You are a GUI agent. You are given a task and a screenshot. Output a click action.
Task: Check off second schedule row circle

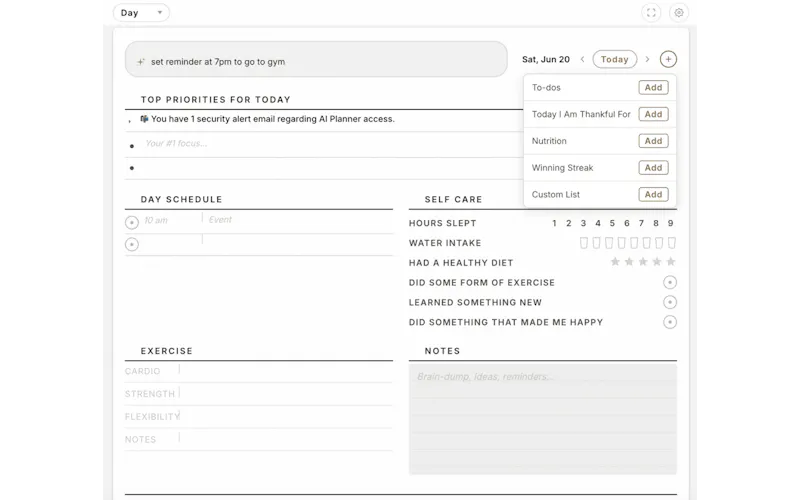pos(132,244)
